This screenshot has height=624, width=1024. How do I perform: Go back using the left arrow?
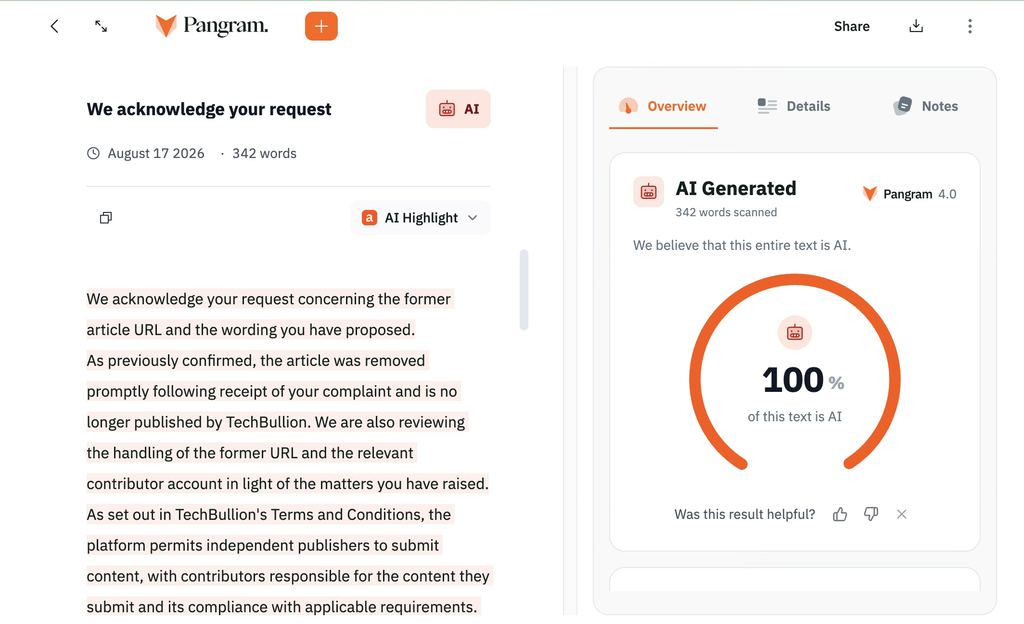(x=54, y=26)
